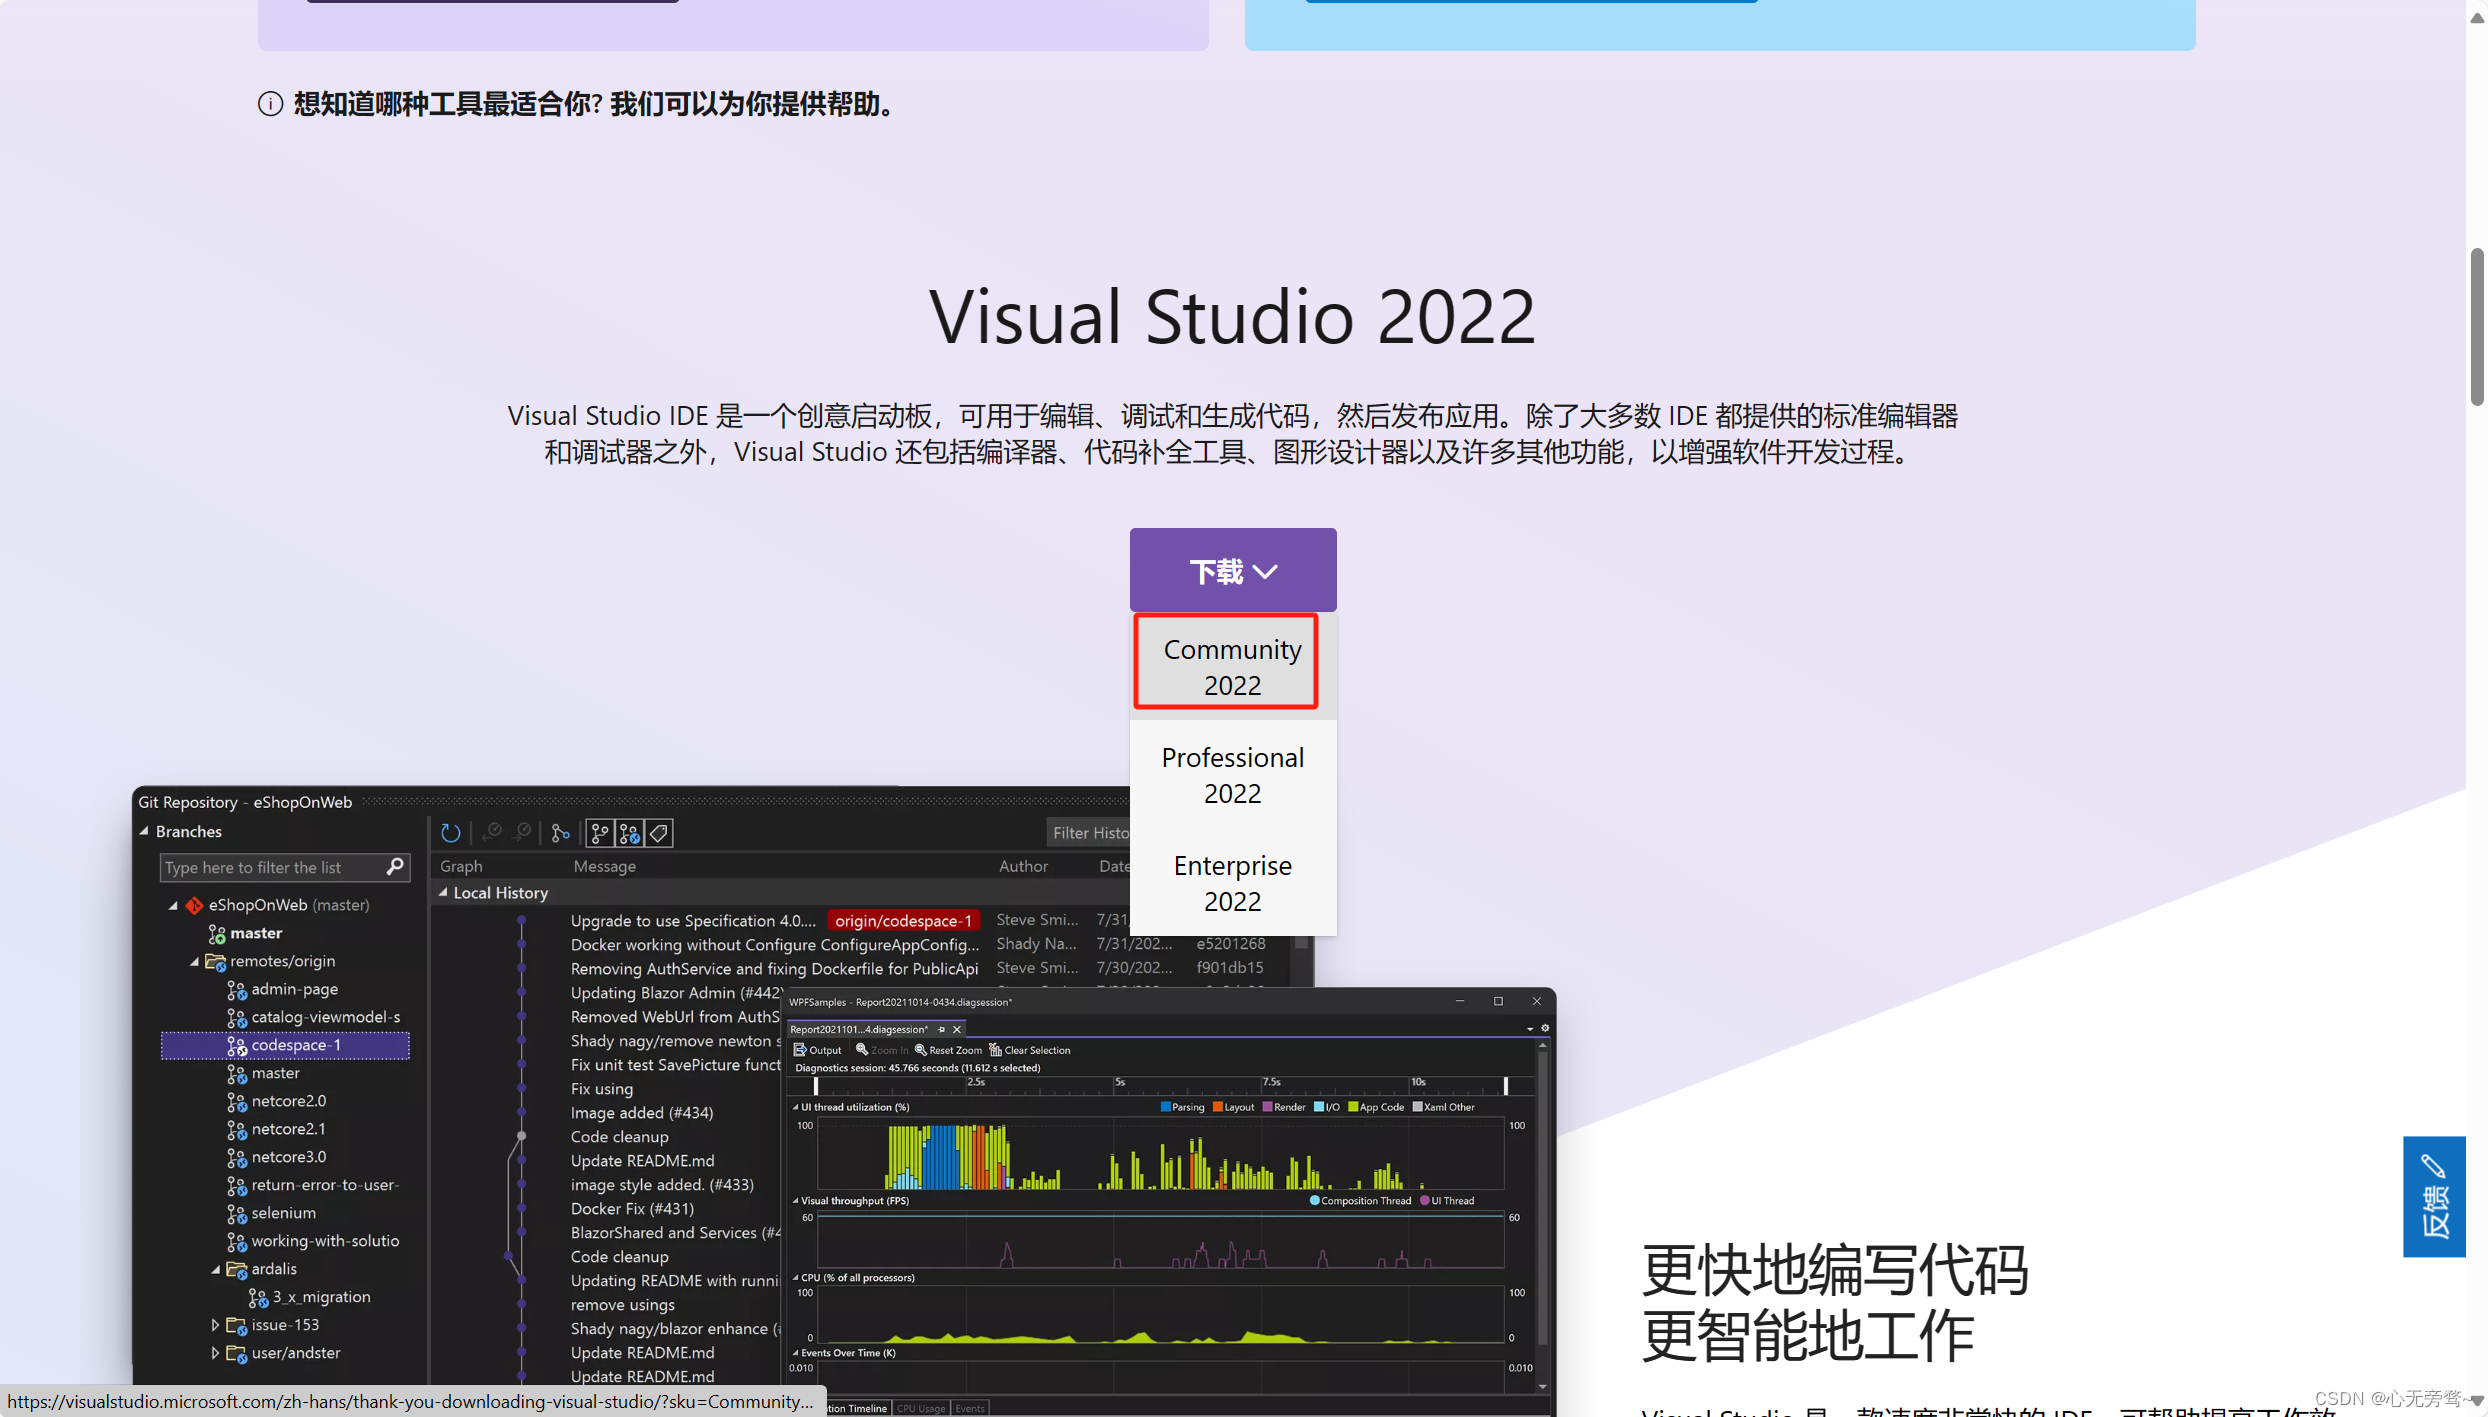
Task: Click the merge branch icon in Git toolbar
Action: [561, 833]
